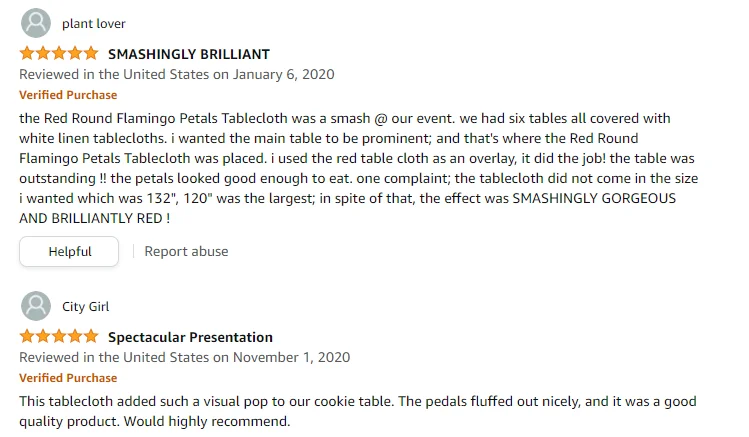Click third star of City Girl's rating

[x=59, y=337]
